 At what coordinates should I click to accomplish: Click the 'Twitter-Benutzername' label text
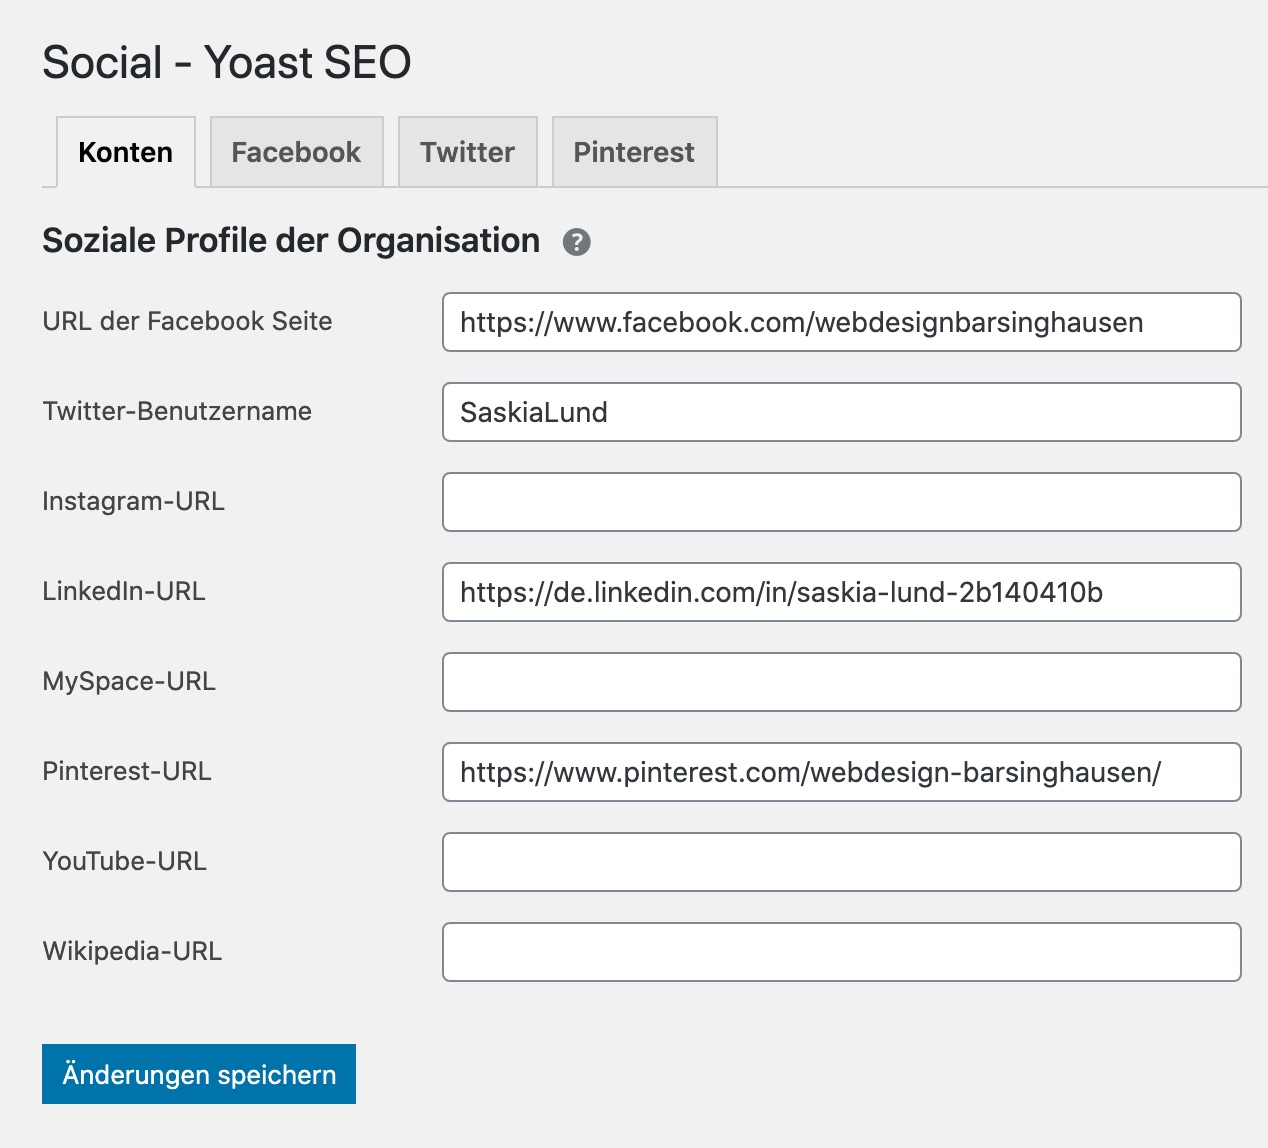(x=177, y=411)
